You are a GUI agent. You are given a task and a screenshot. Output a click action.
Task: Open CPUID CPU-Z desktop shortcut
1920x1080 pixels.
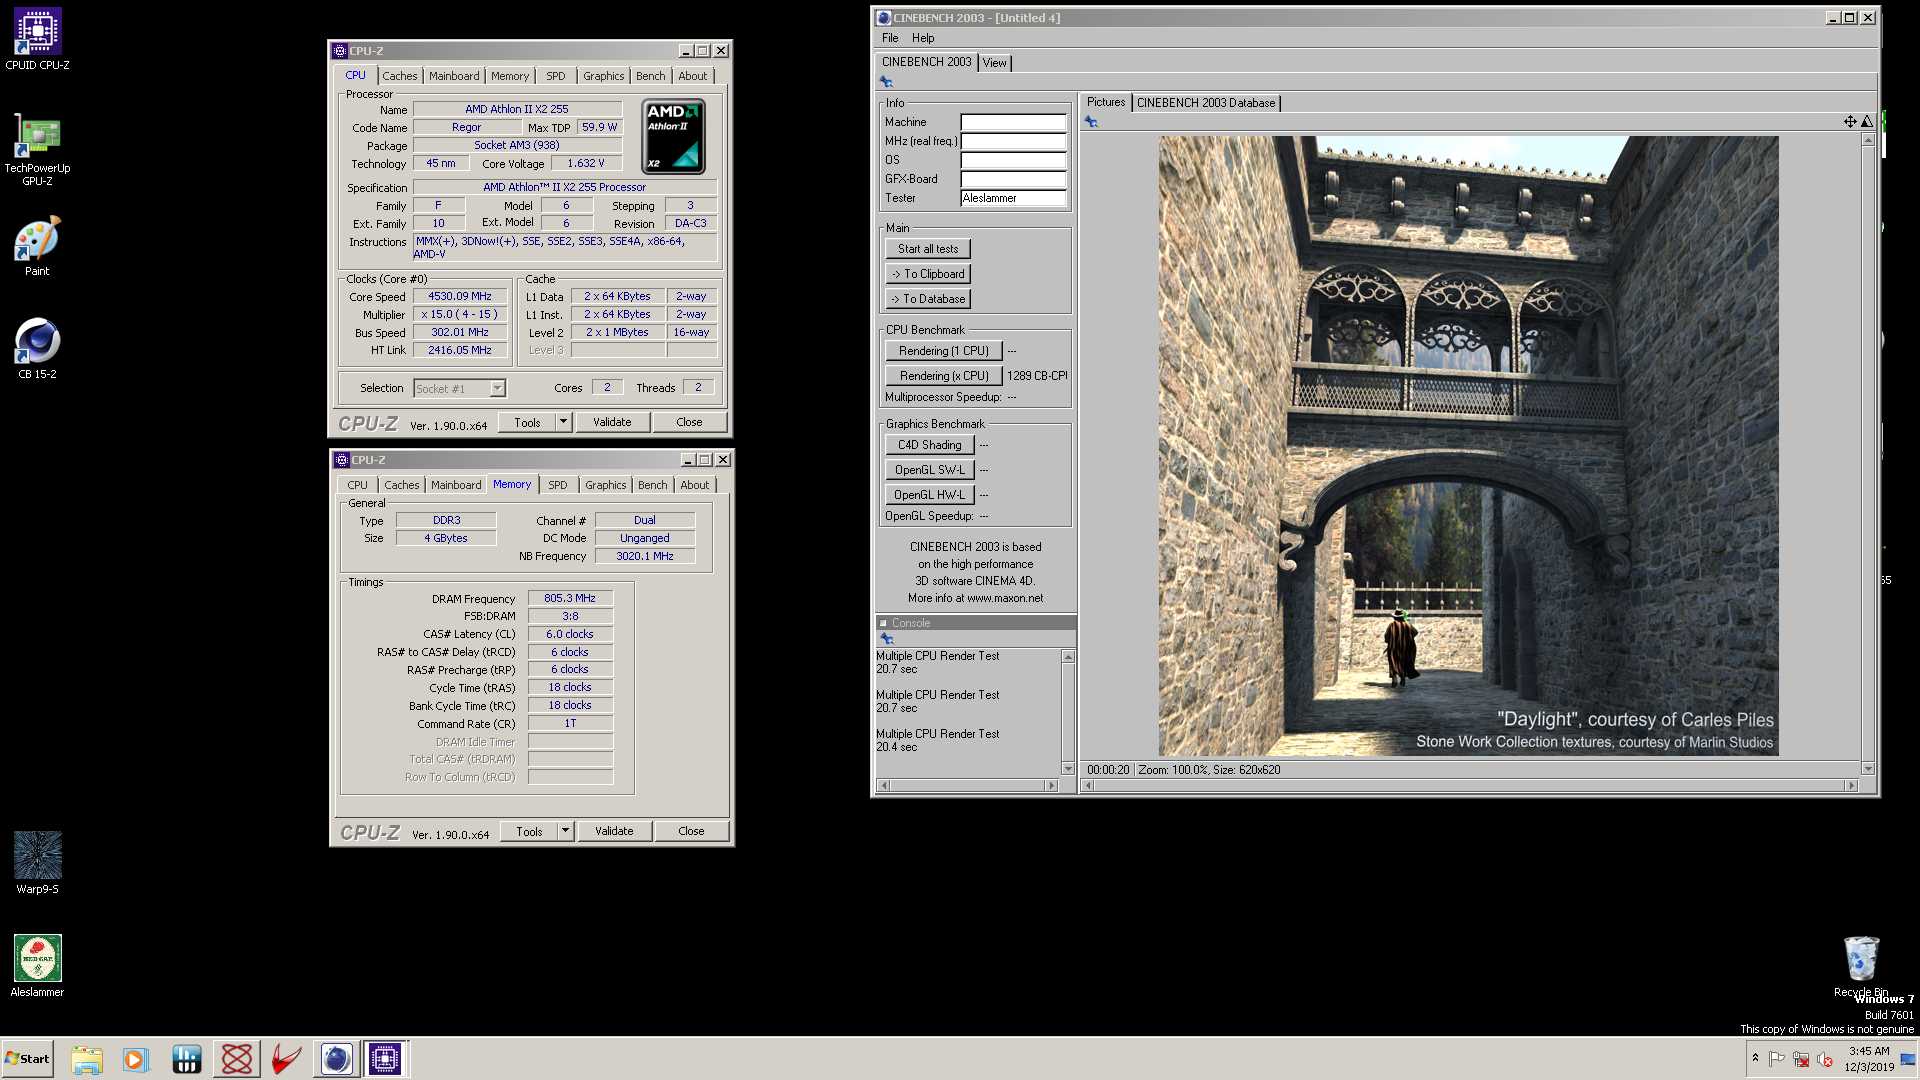click(37, 40)
